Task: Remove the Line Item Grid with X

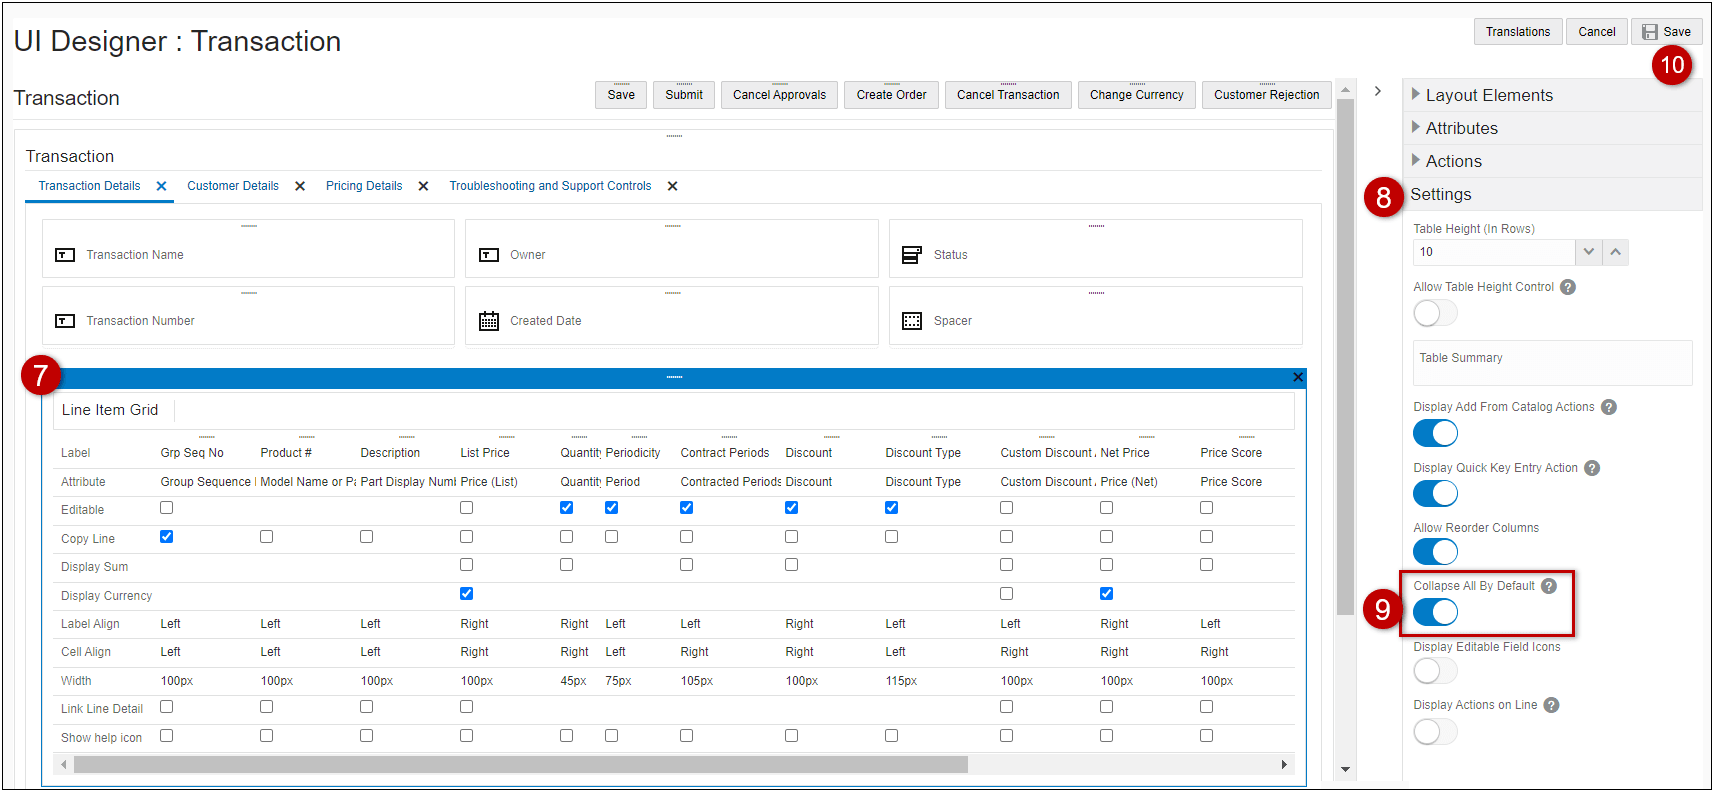Action: point(1298,377)
